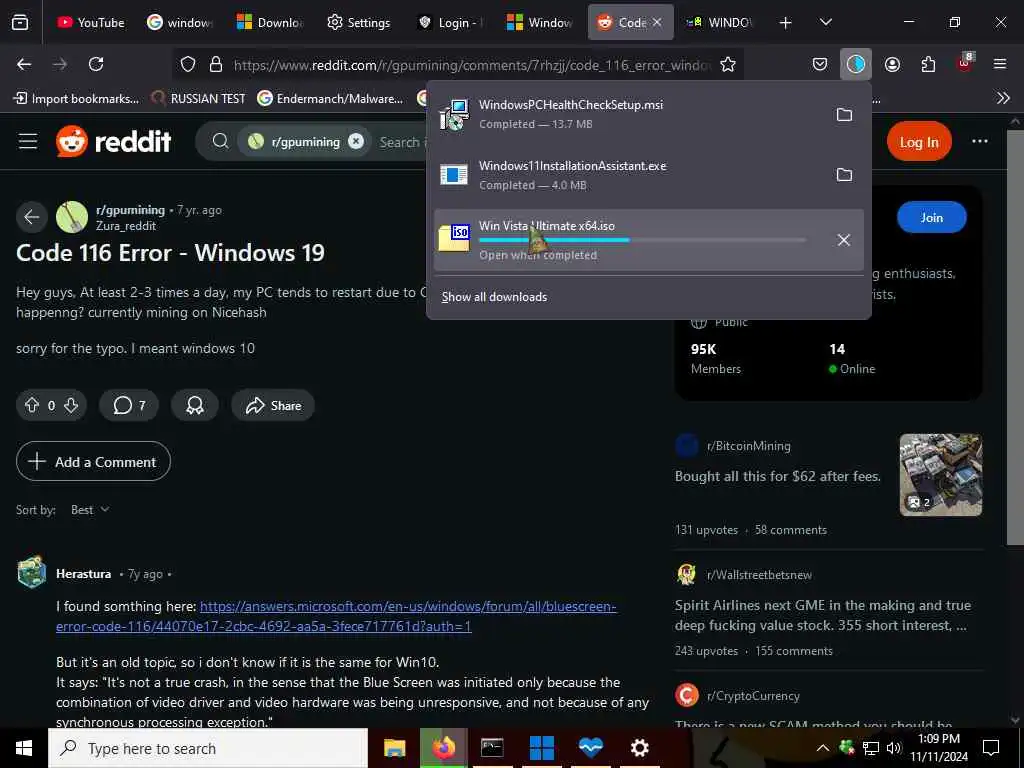
Task: Open containing folder for Windows11InstallationAssistant.exe
Action: 844,174
